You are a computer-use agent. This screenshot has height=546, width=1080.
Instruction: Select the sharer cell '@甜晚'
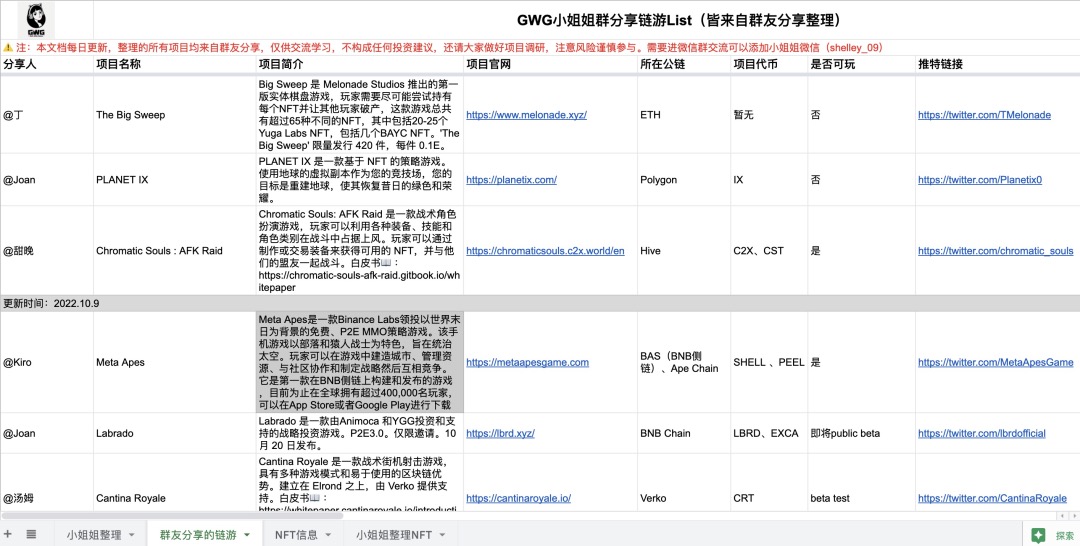[47, 251]
